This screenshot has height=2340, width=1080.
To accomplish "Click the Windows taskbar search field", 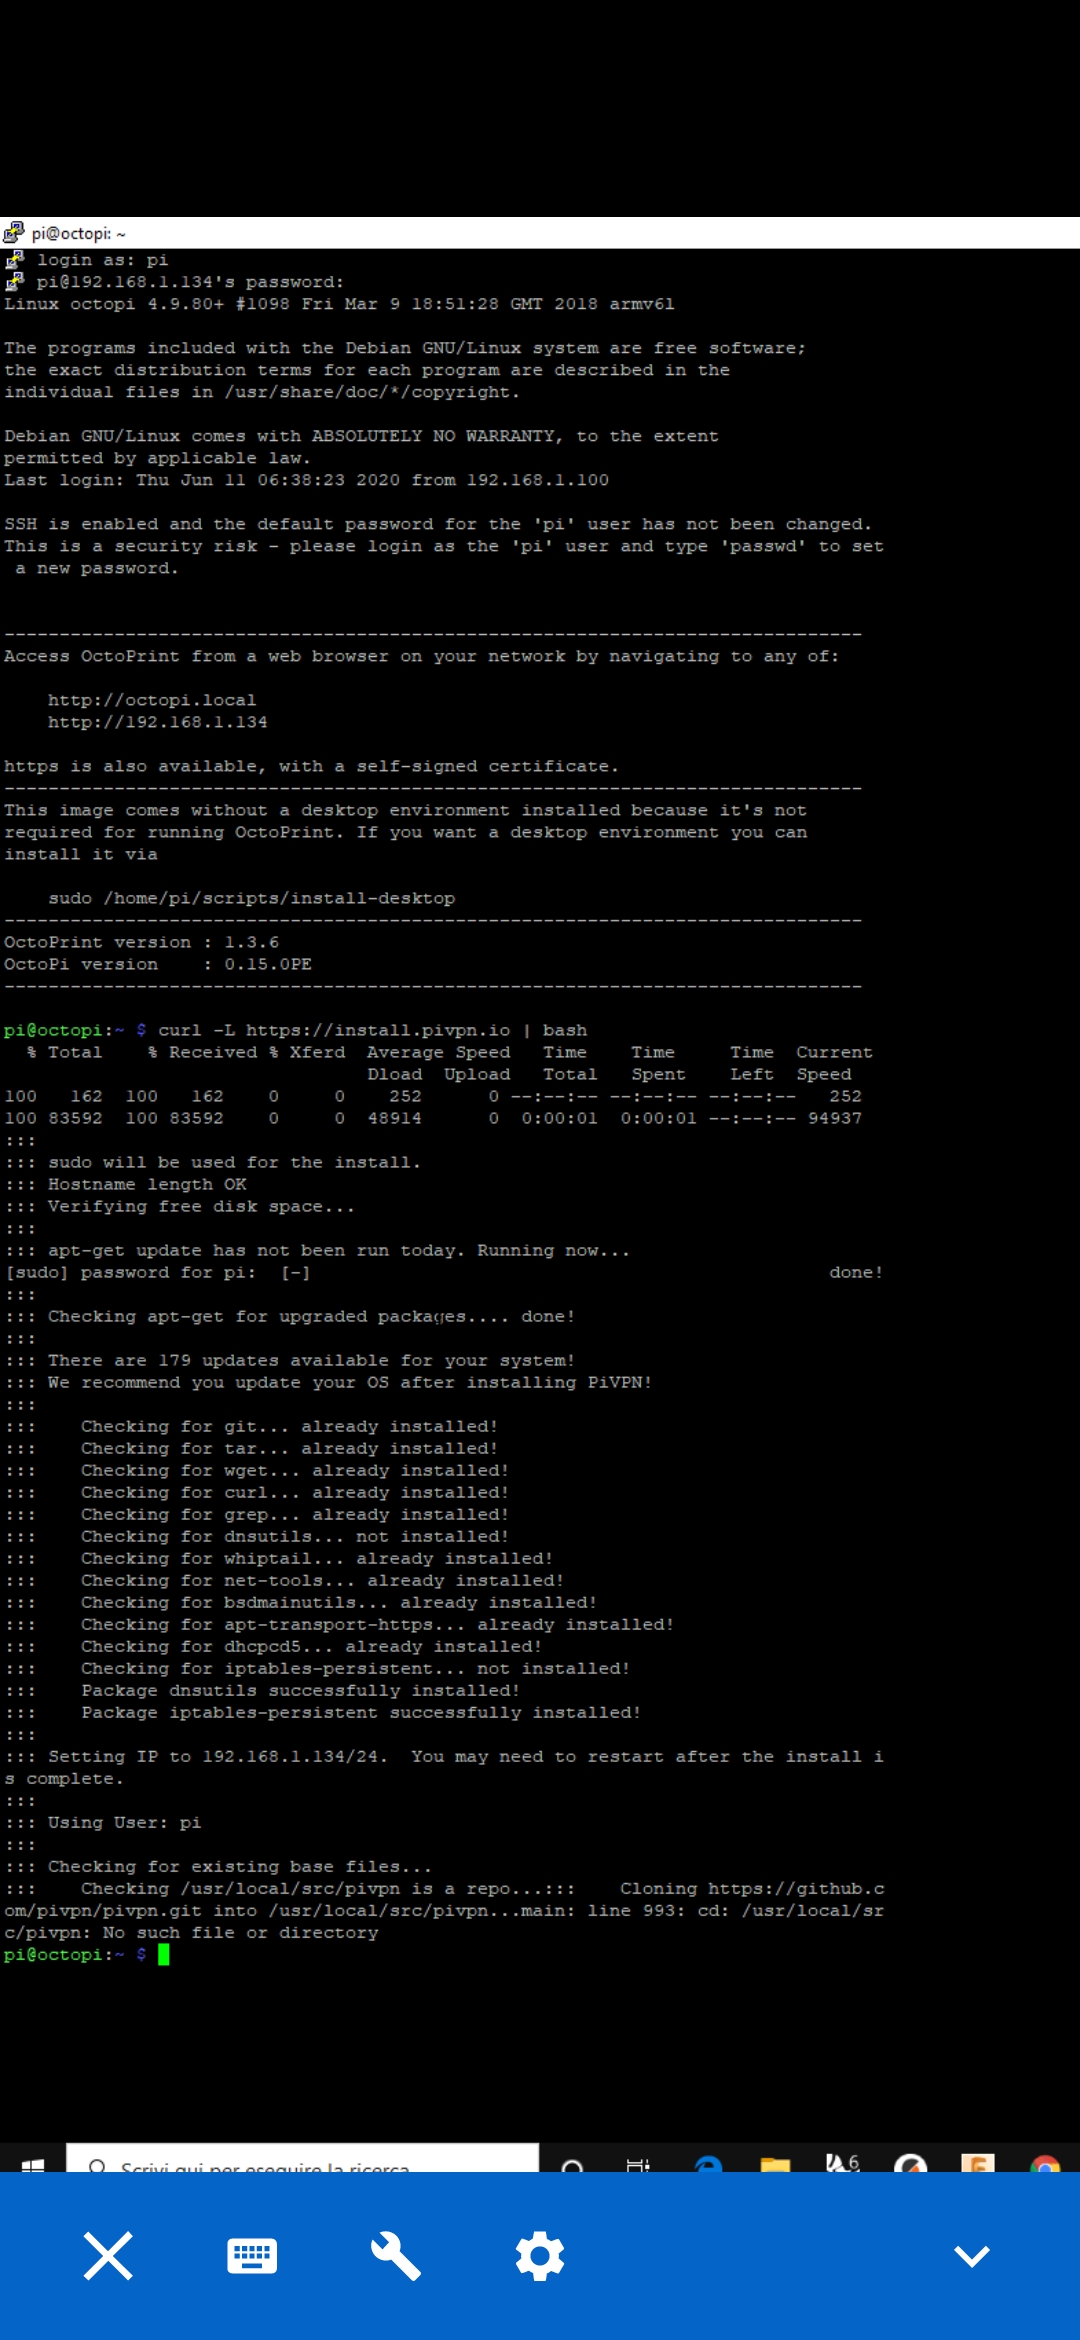I will (x=302, y=2158).
